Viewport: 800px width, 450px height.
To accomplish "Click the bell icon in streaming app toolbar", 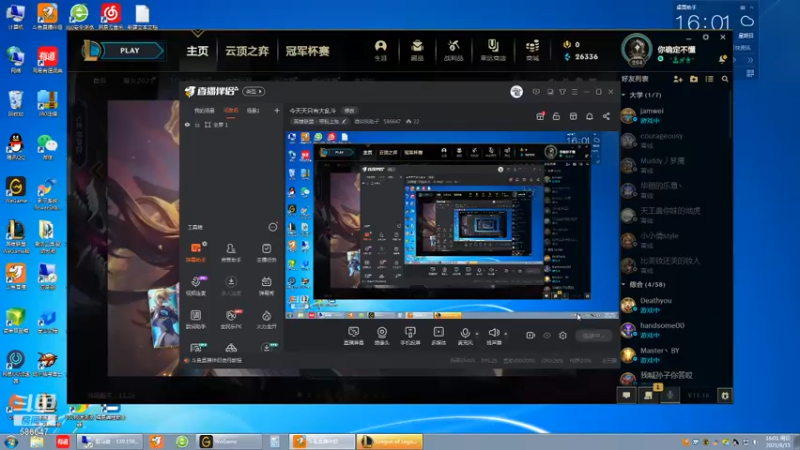I will [x=589, y=116].
